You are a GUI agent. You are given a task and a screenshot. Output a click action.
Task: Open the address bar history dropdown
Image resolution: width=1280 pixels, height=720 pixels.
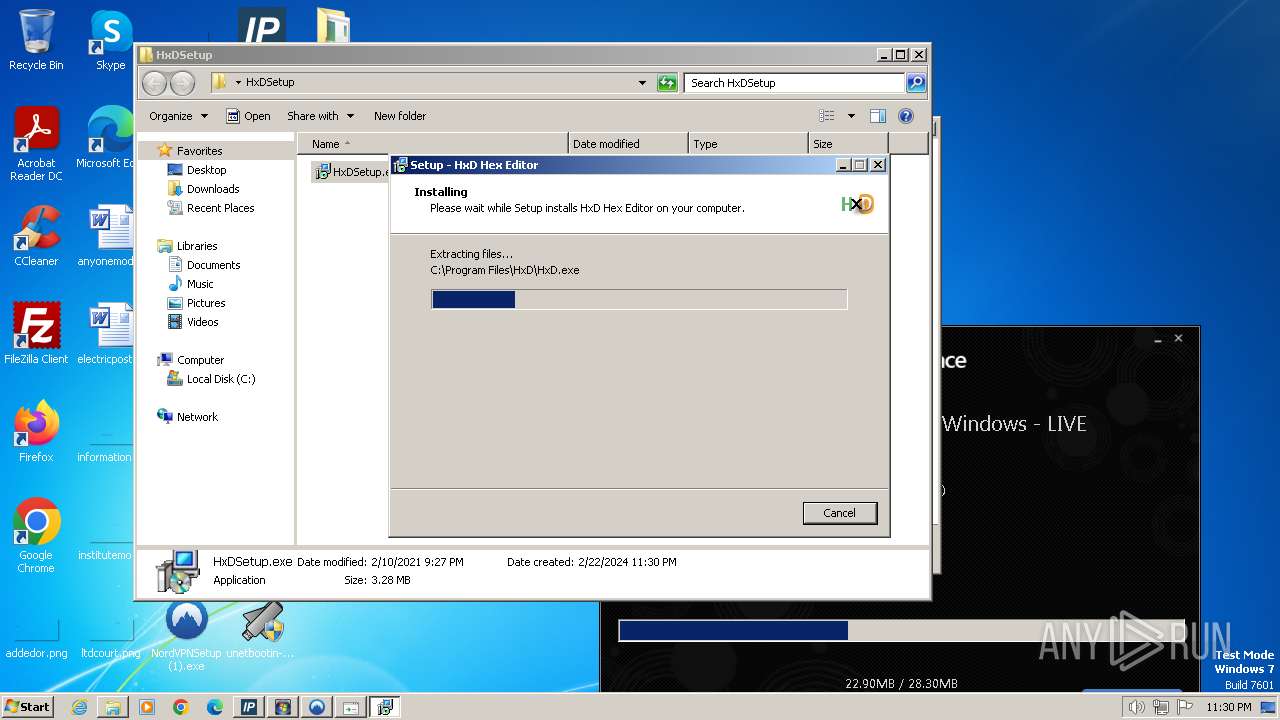click(642, 83)
